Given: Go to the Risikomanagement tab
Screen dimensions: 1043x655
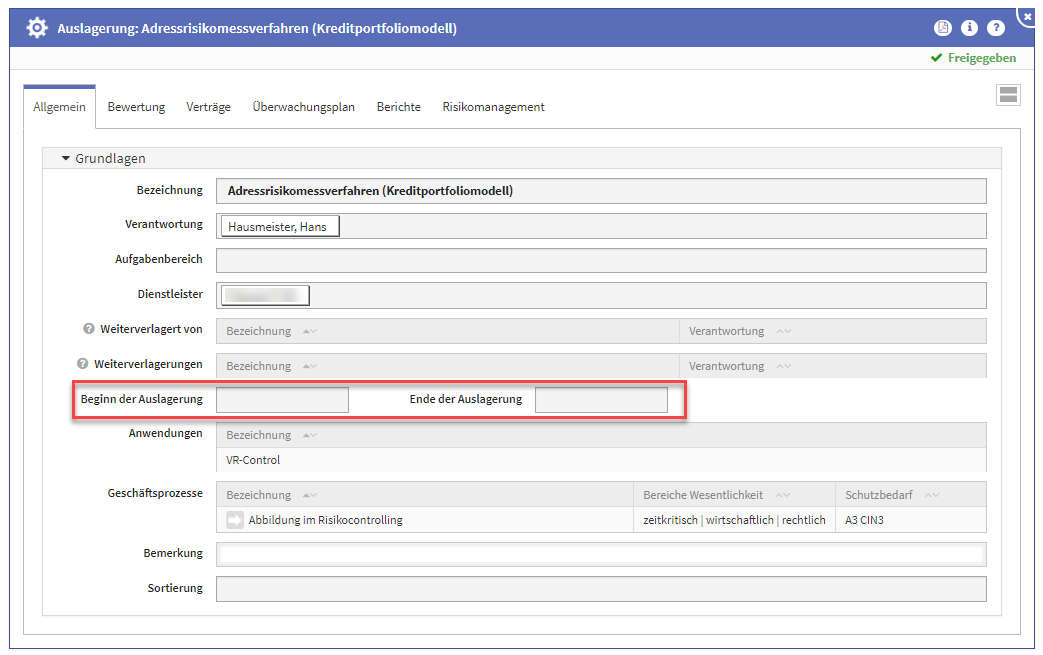Looking at the screenshot, I should 493,107.
